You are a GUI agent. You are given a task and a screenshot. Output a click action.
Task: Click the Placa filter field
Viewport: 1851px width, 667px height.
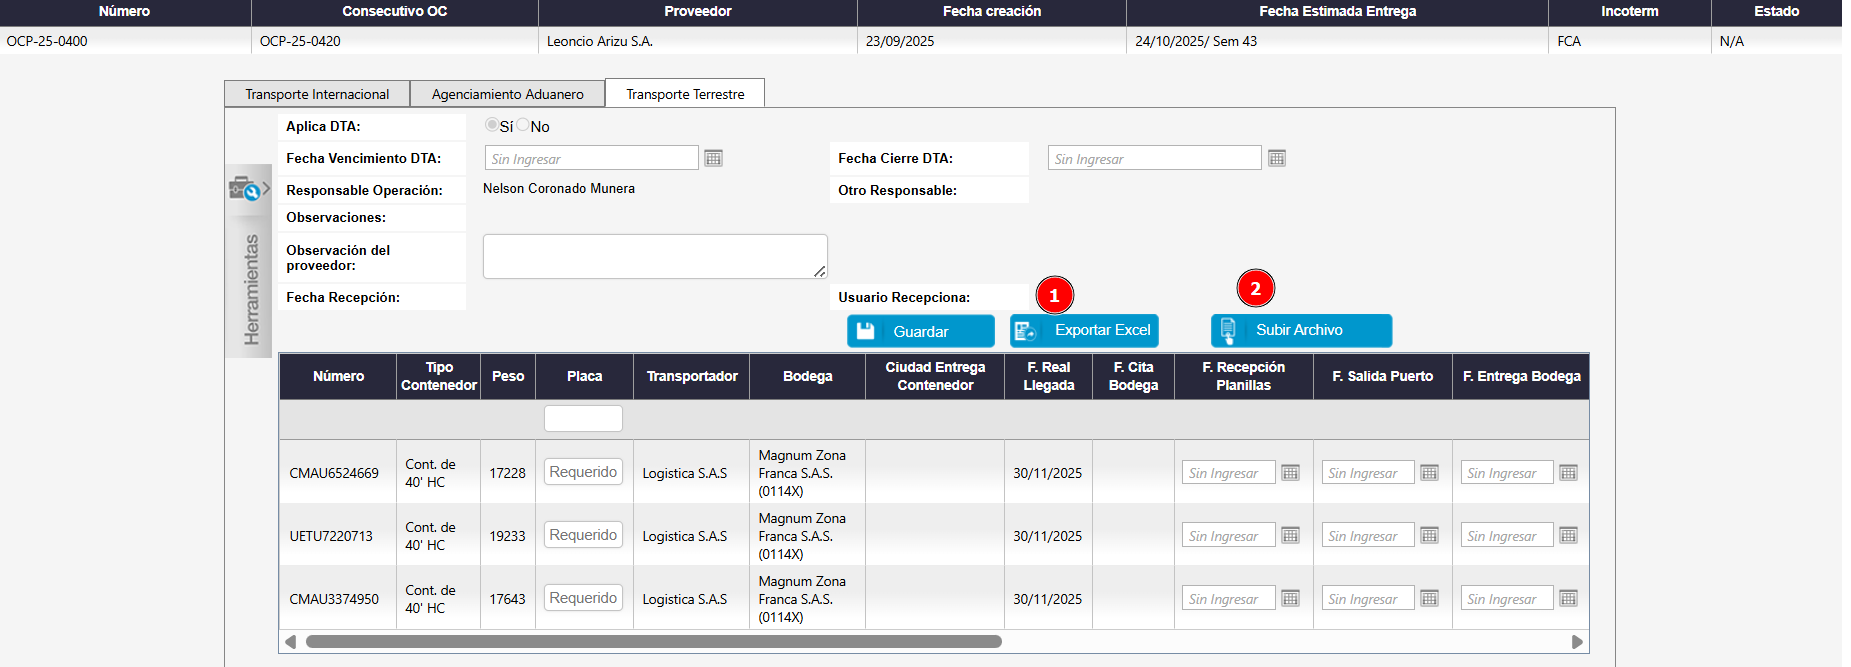583,418
